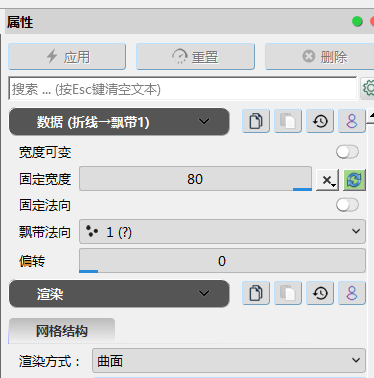Click the copy icon beside the 渲染 section
Viewport: 374px width, 378px height.
(x=256, y=293)
